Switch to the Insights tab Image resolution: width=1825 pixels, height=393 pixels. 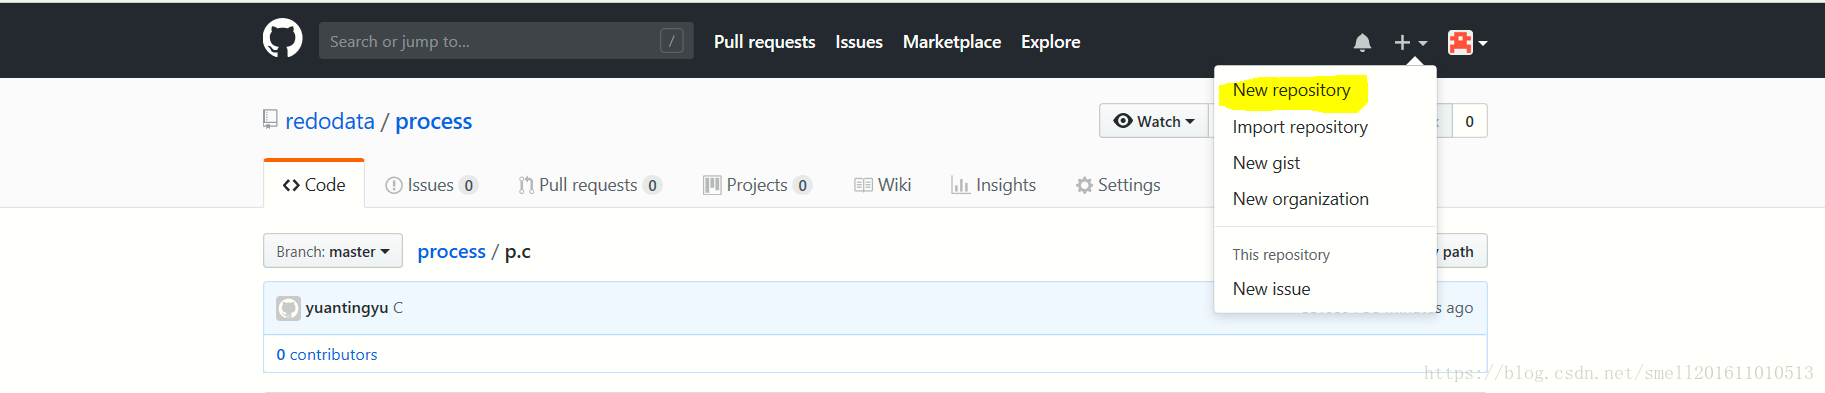pyautogui.click(x=993, y=185)
